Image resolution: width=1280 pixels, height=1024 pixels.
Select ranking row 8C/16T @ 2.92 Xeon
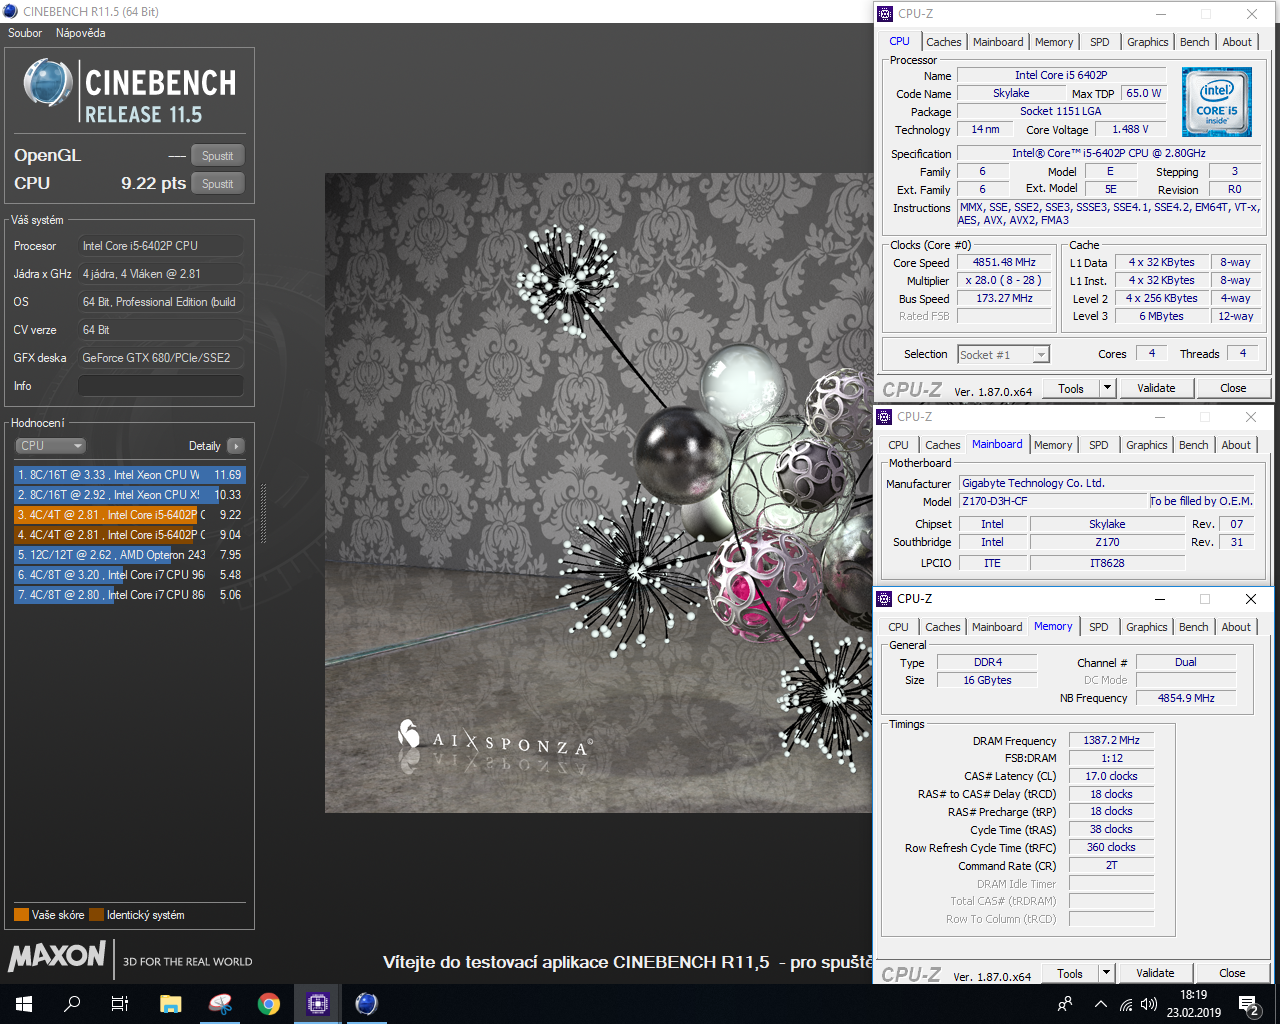129,495
